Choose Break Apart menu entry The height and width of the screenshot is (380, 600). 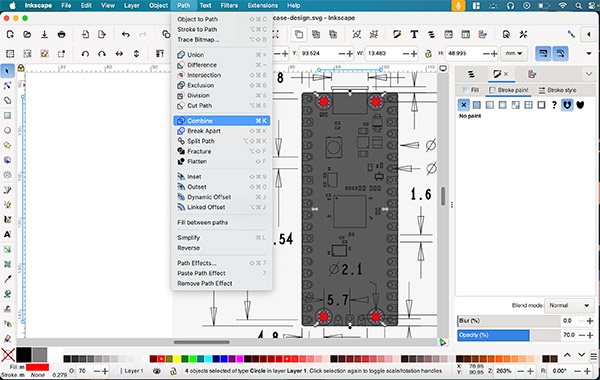(222, 131)
